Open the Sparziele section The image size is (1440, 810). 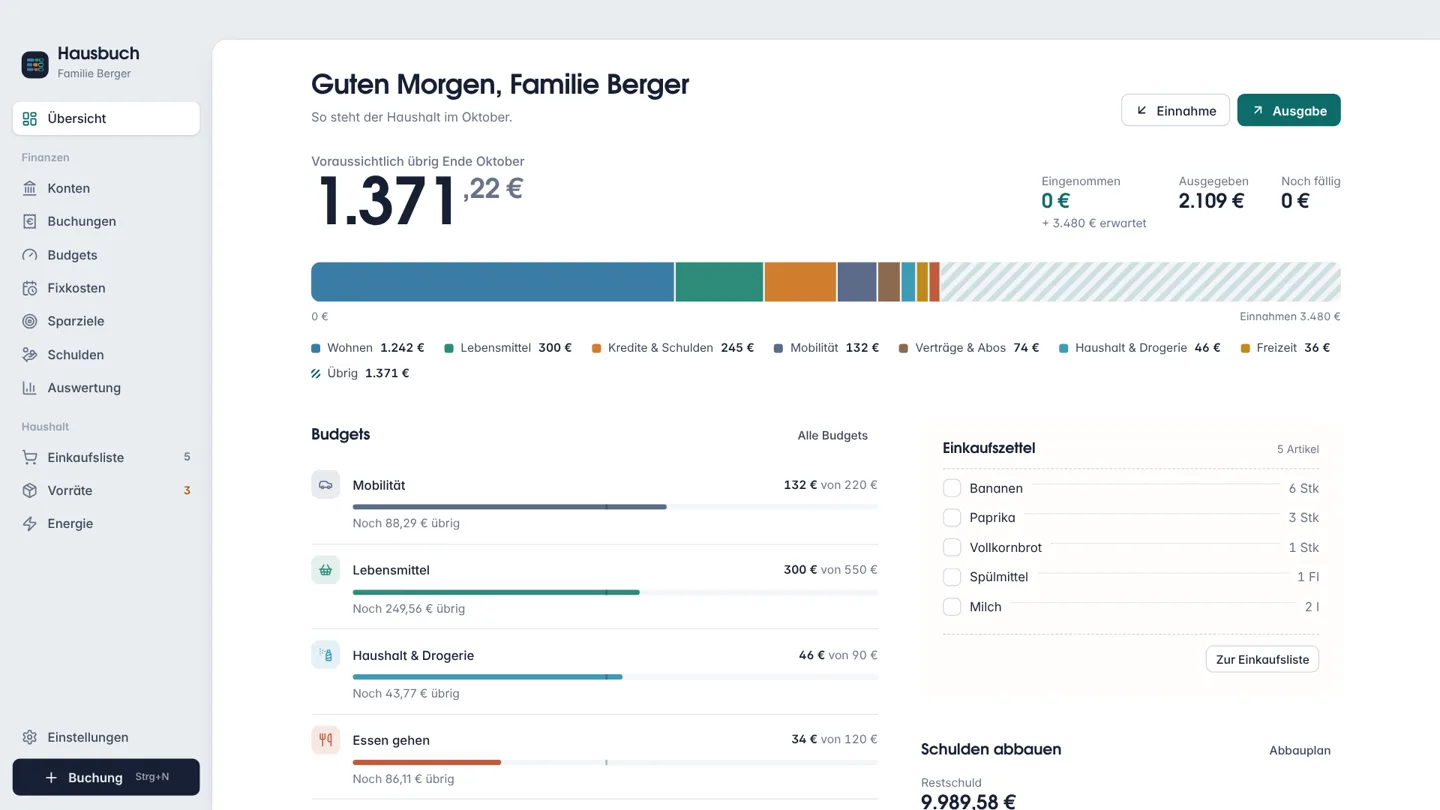point(106,321)
